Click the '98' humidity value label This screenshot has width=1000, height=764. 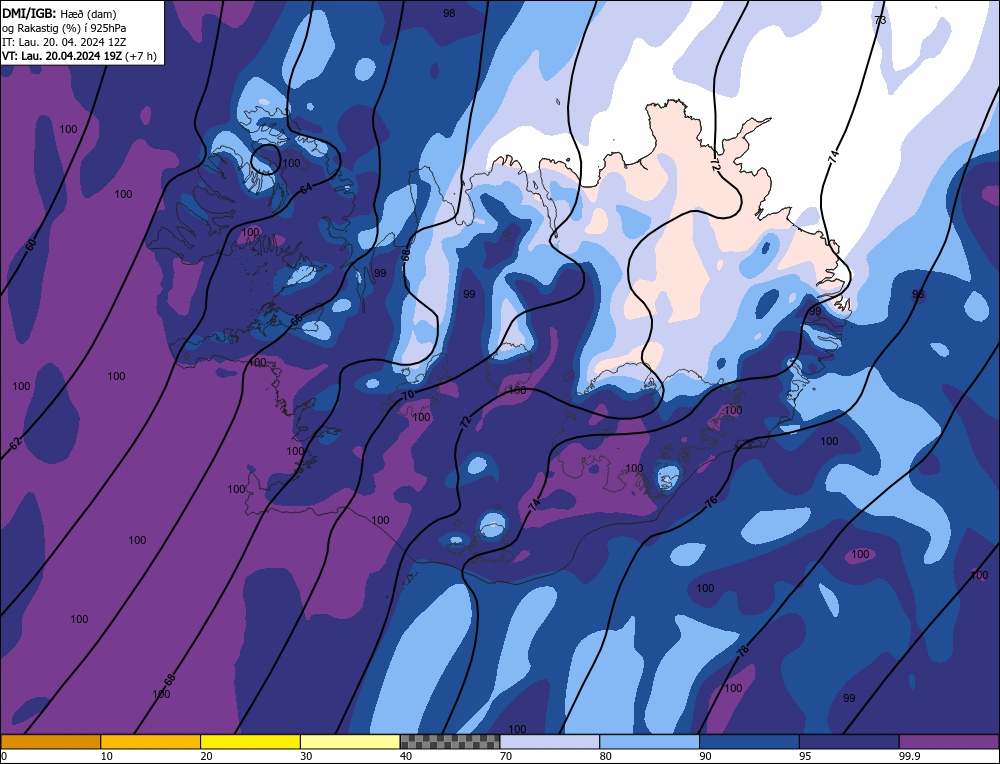450,13
